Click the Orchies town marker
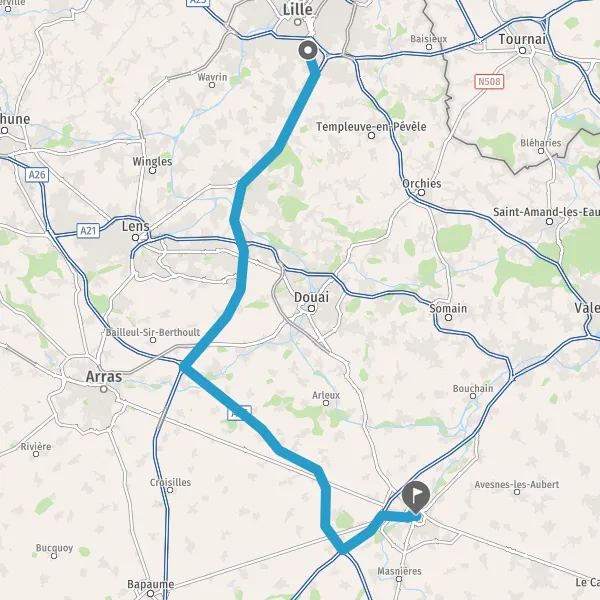This screenshot has height=600, width=600. click(x=421, y=192)
